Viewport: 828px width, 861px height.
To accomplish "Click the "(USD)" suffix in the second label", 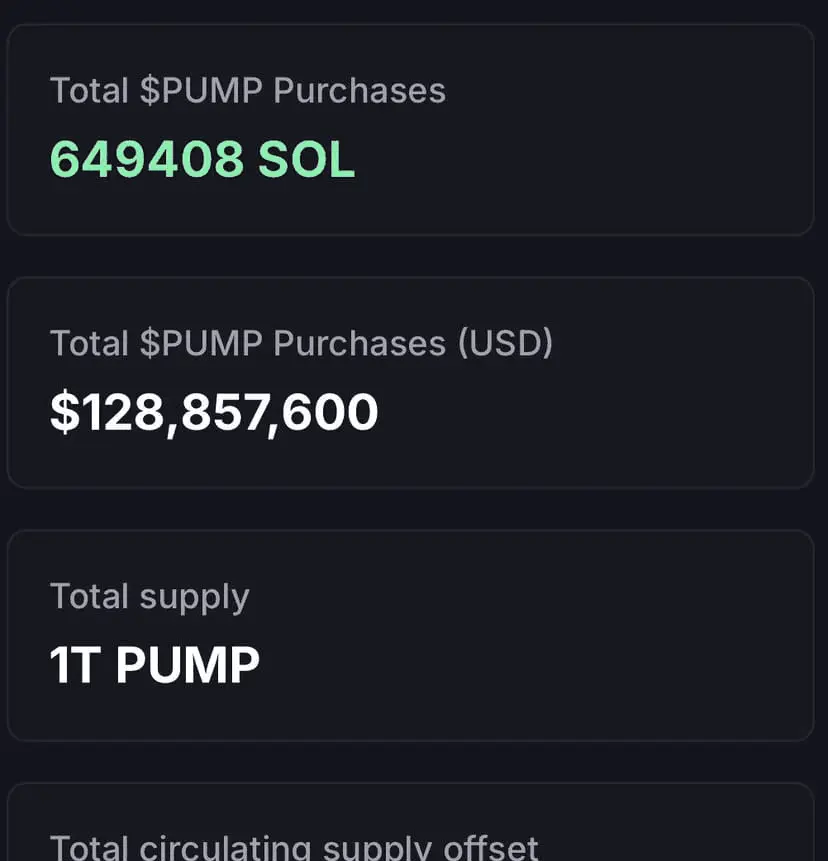I will [x=505, y=343].
